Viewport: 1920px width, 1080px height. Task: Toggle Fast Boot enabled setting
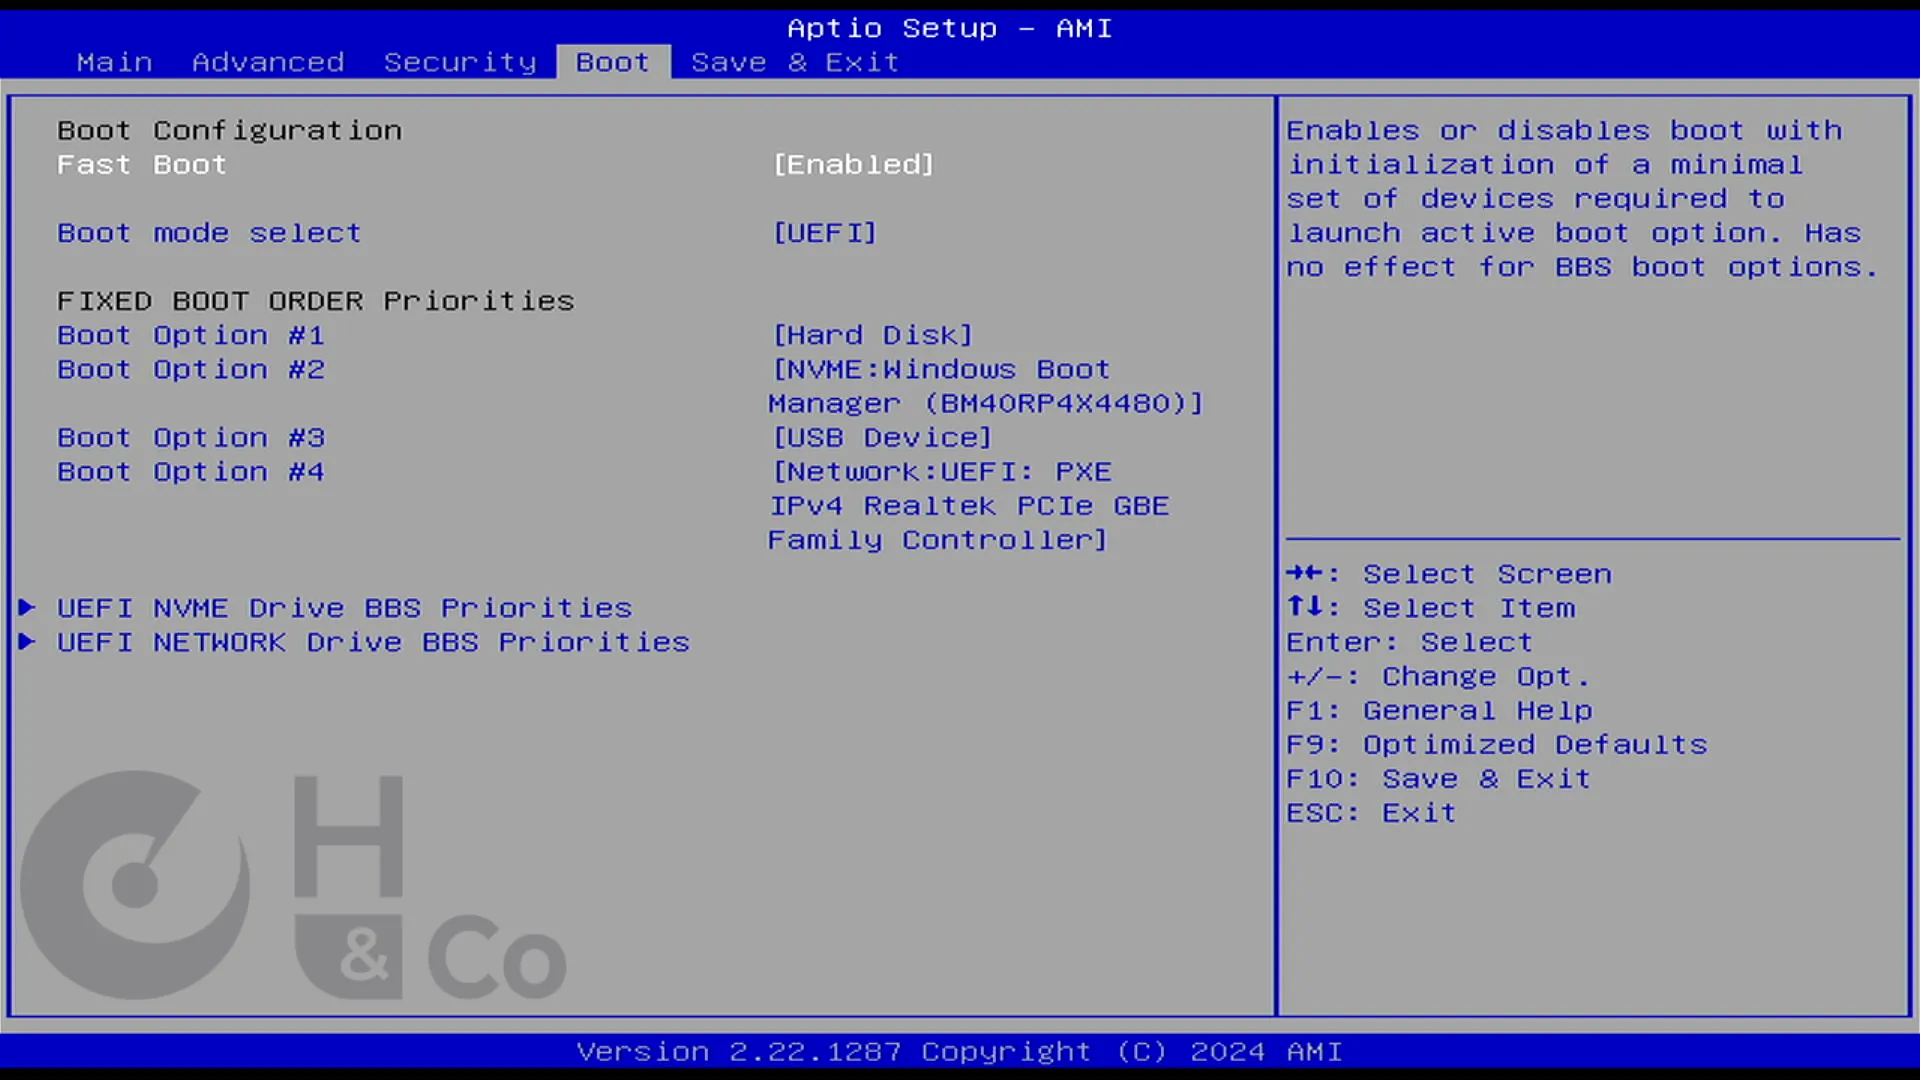(853, 164)
